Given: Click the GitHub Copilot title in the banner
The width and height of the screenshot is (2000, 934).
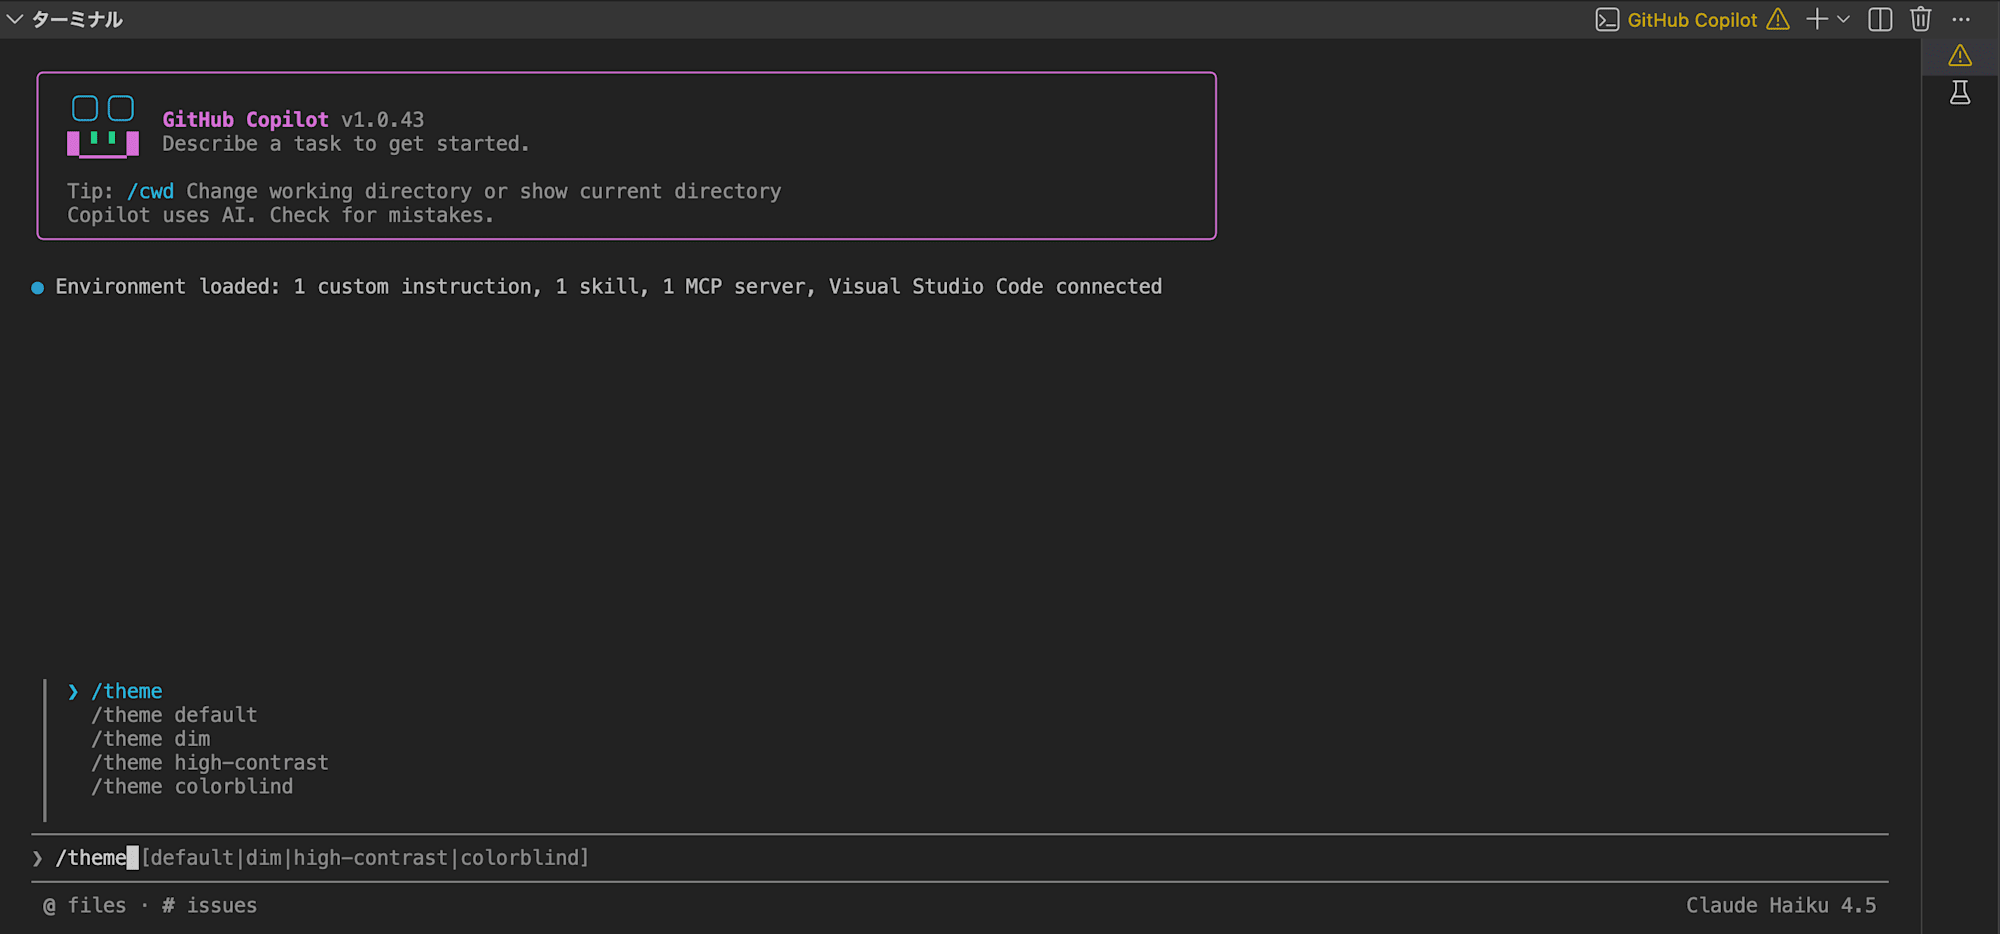Looking at the screenshot, I should click(x=245, y=120).
